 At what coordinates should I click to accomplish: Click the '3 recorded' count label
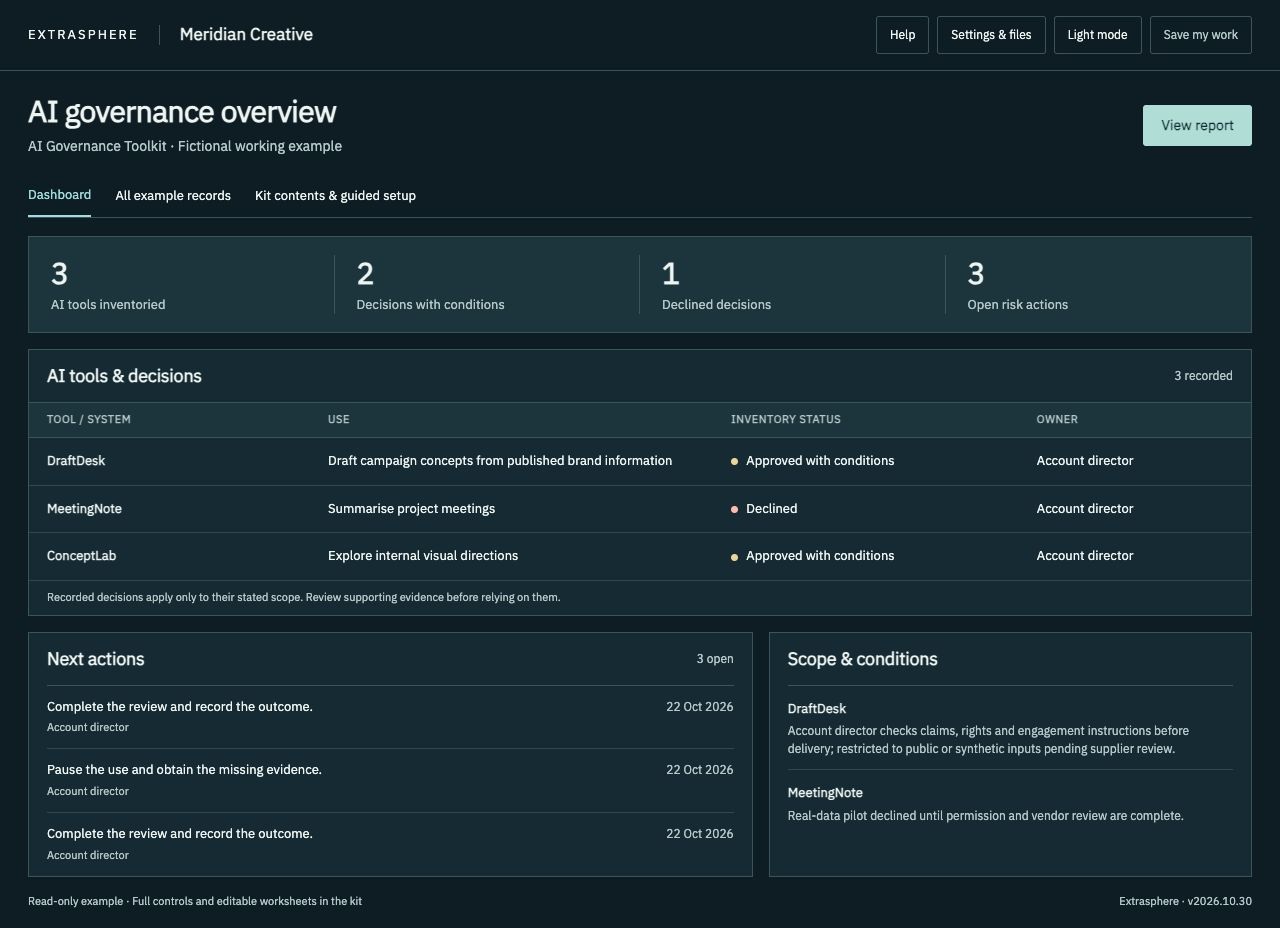[1203, 376]
